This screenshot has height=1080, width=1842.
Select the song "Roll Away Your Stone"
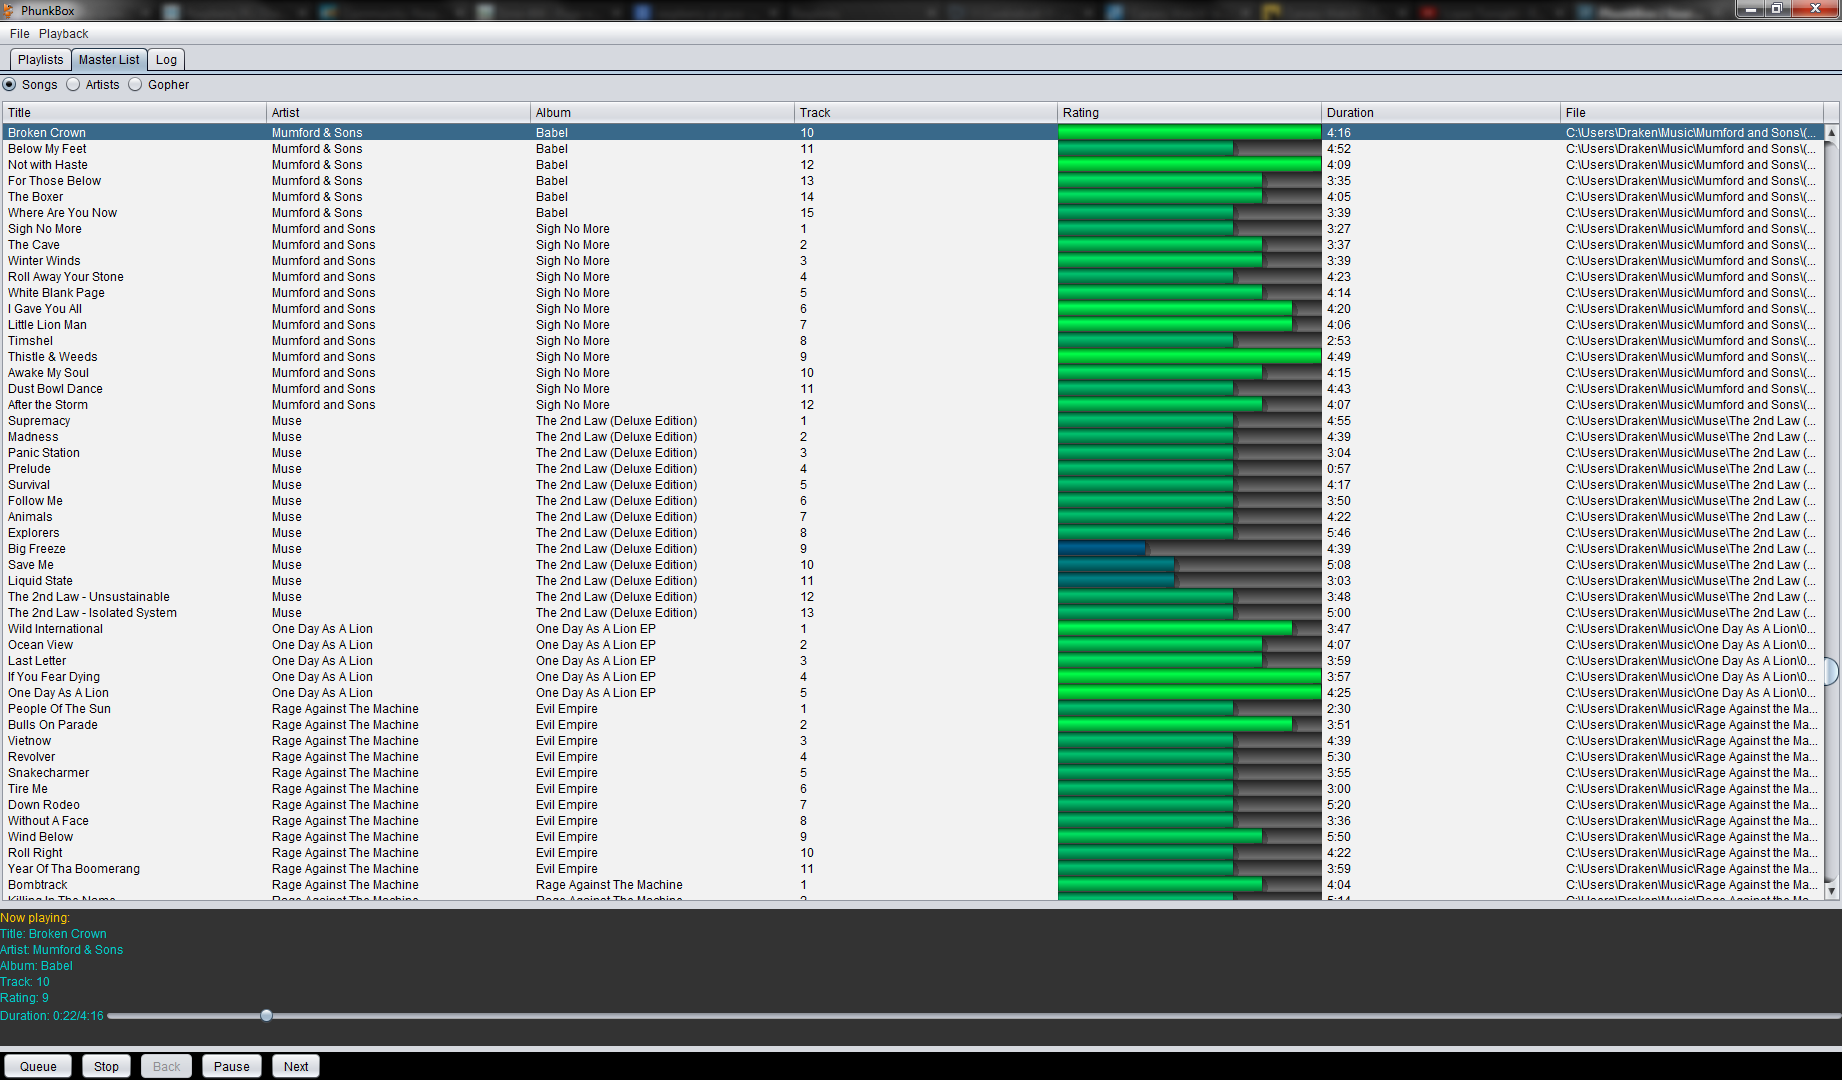tap(66, 277)
